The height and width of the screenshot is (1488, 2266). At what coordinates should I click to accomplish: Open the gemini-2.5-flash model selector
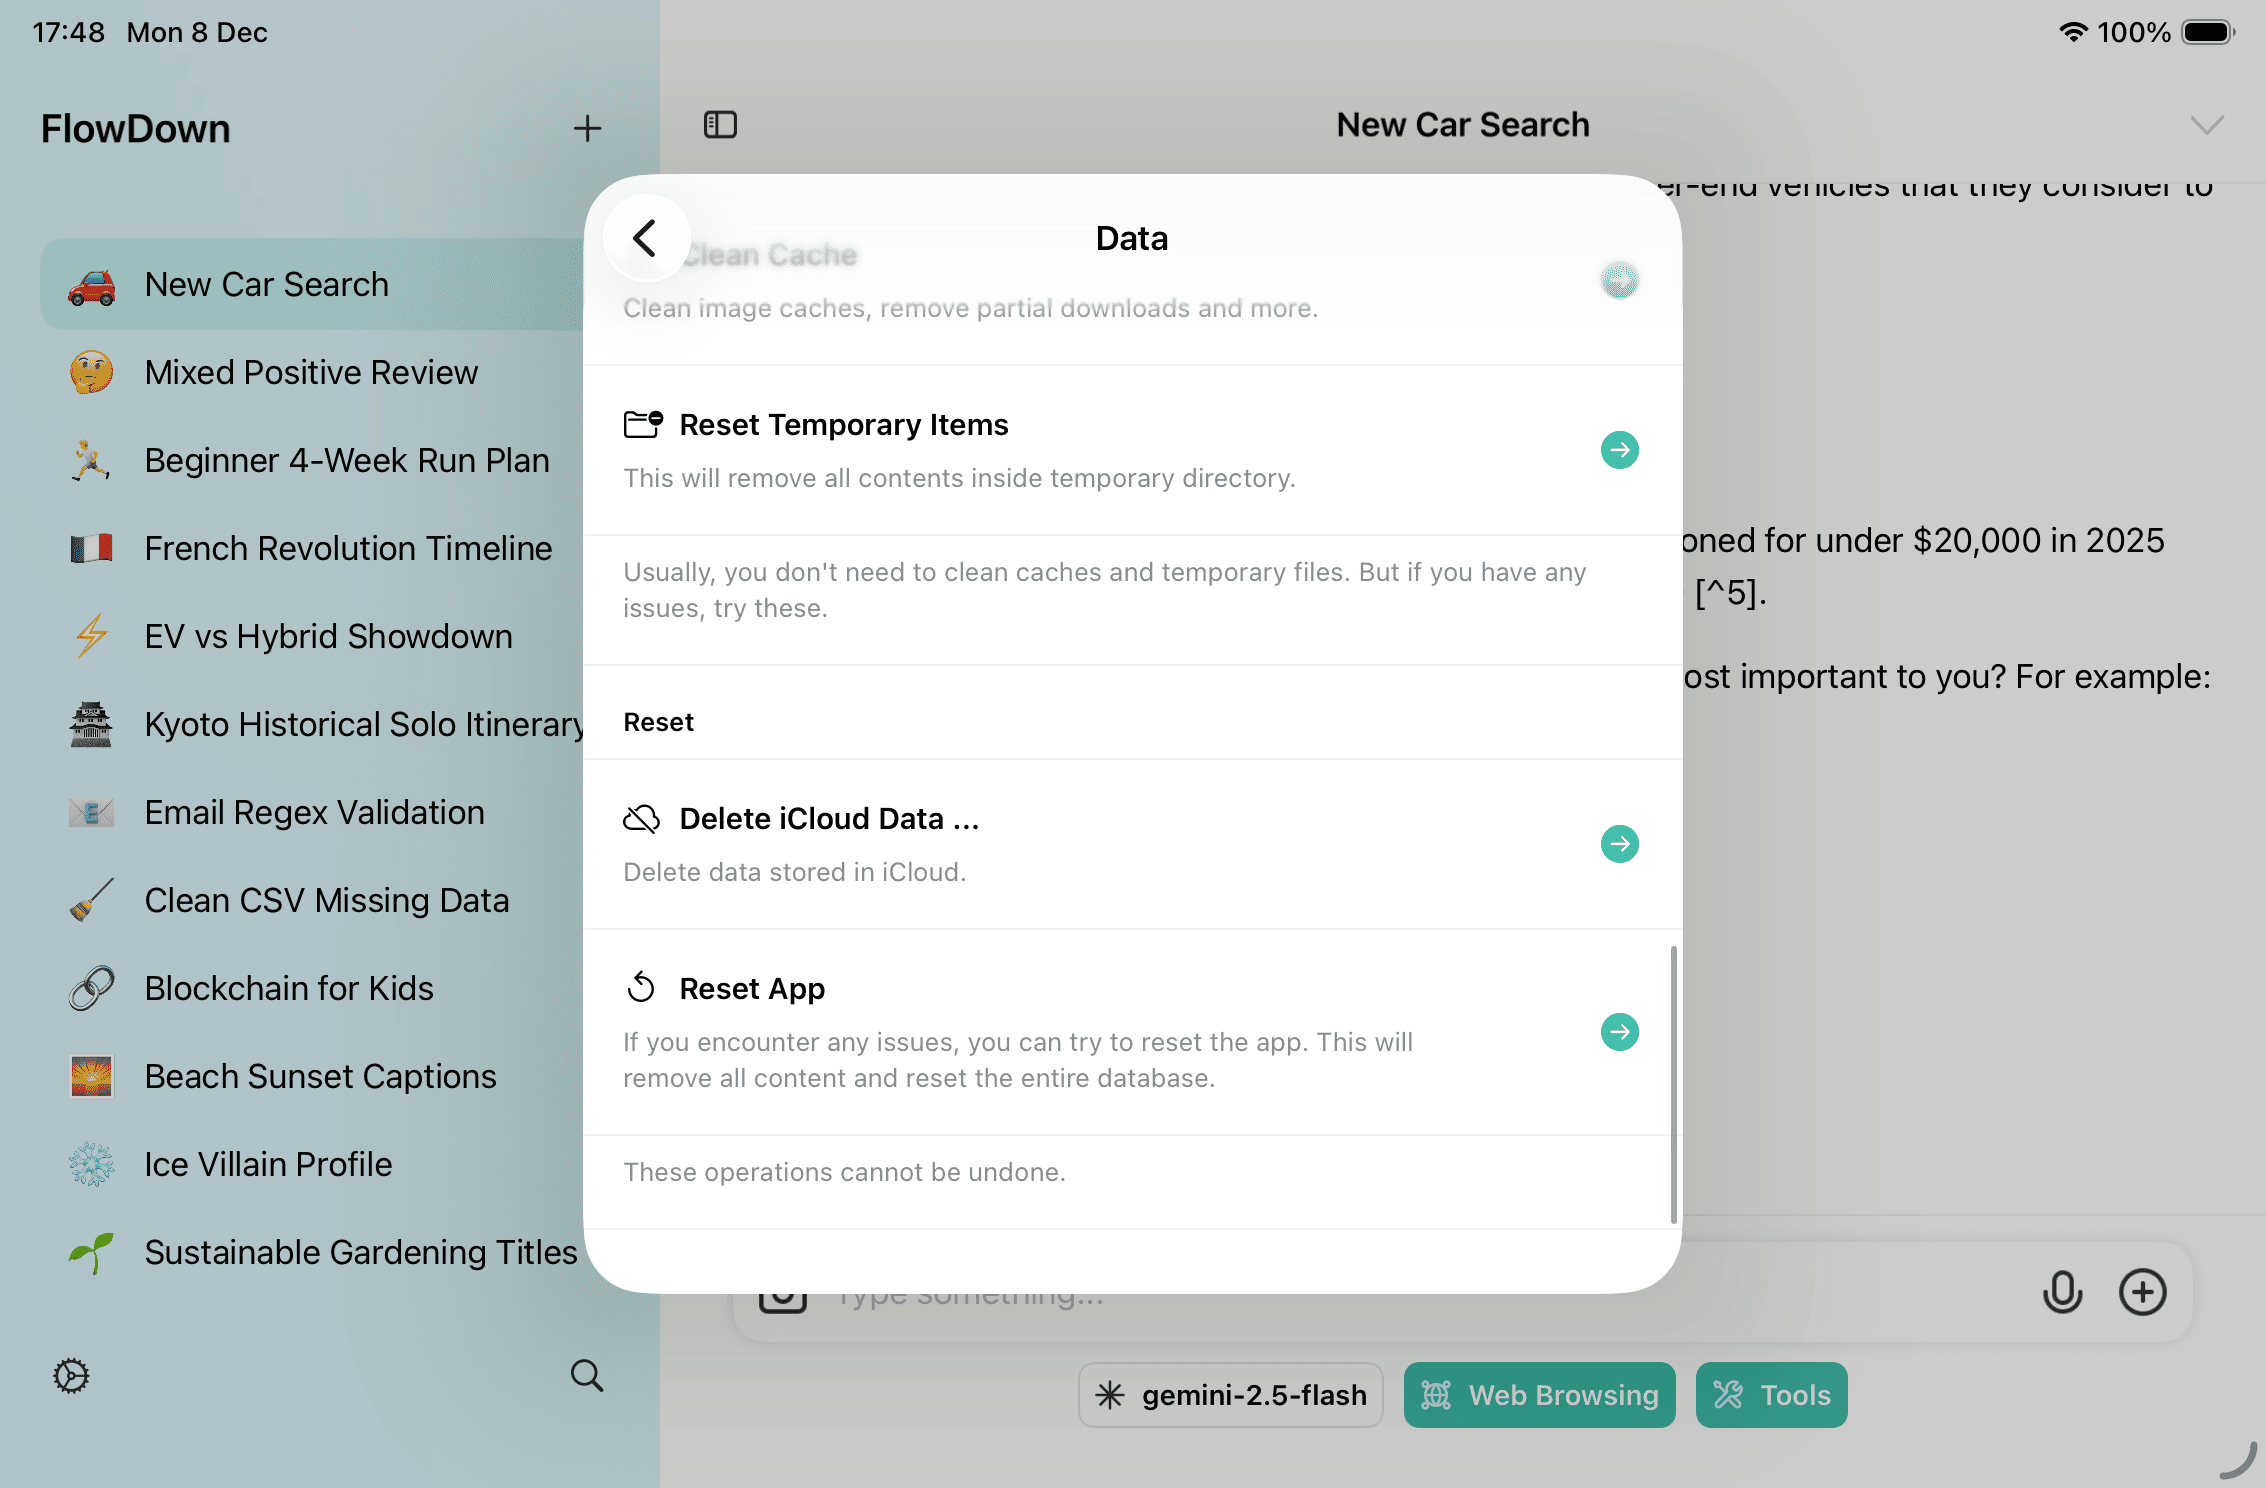(1231, 1395)
